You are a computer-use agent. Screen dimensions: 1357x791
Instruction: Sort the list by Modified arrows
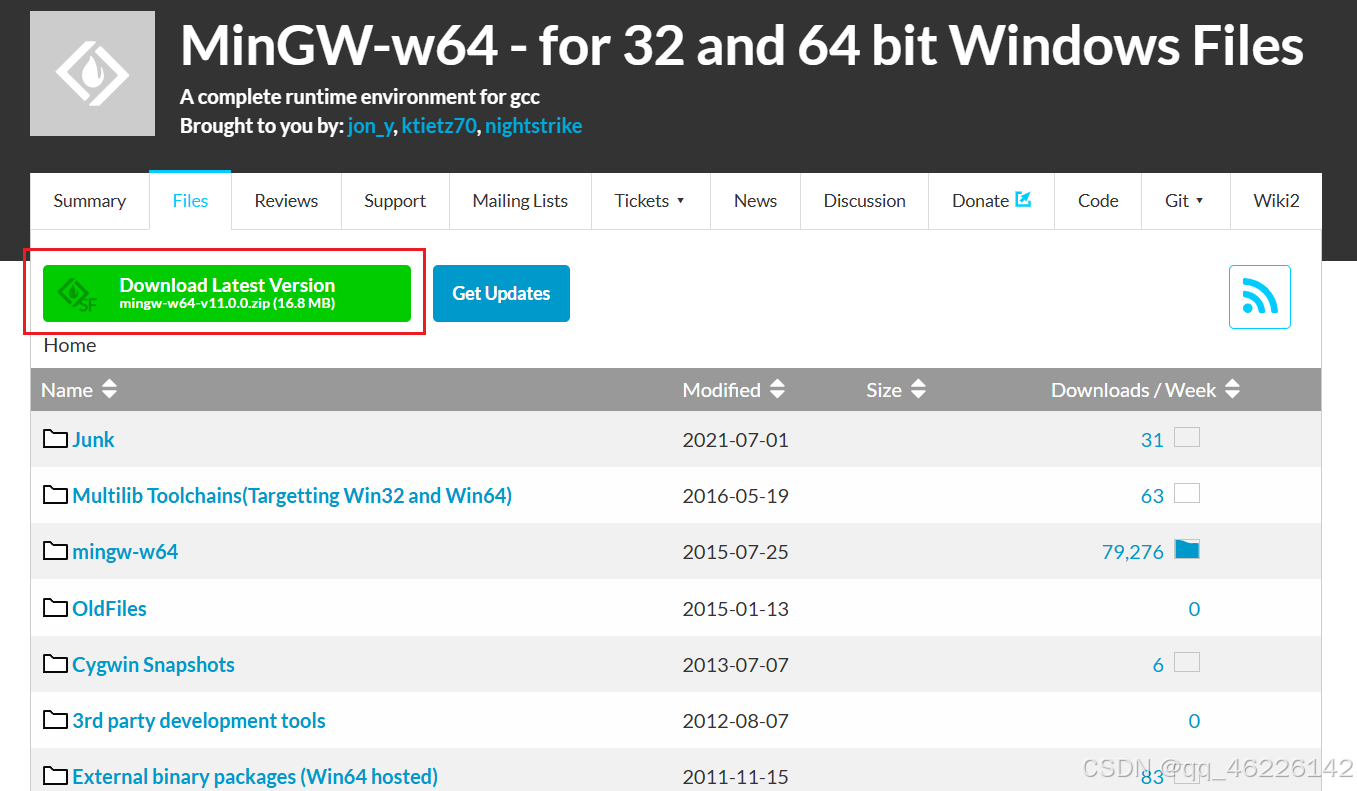(777, 389)
